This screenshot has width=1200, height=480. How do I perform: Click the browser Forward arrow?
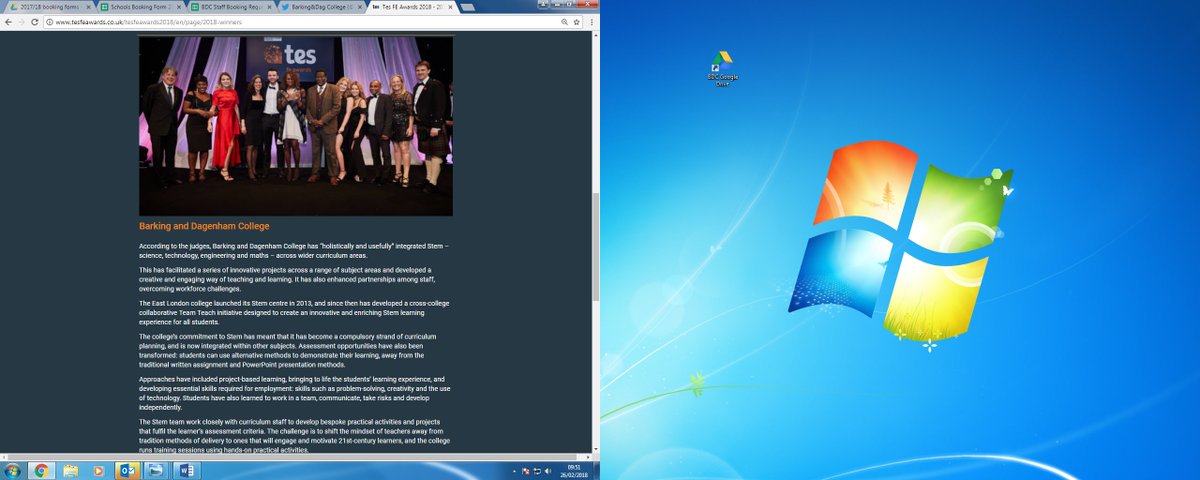tap(21, 21)
